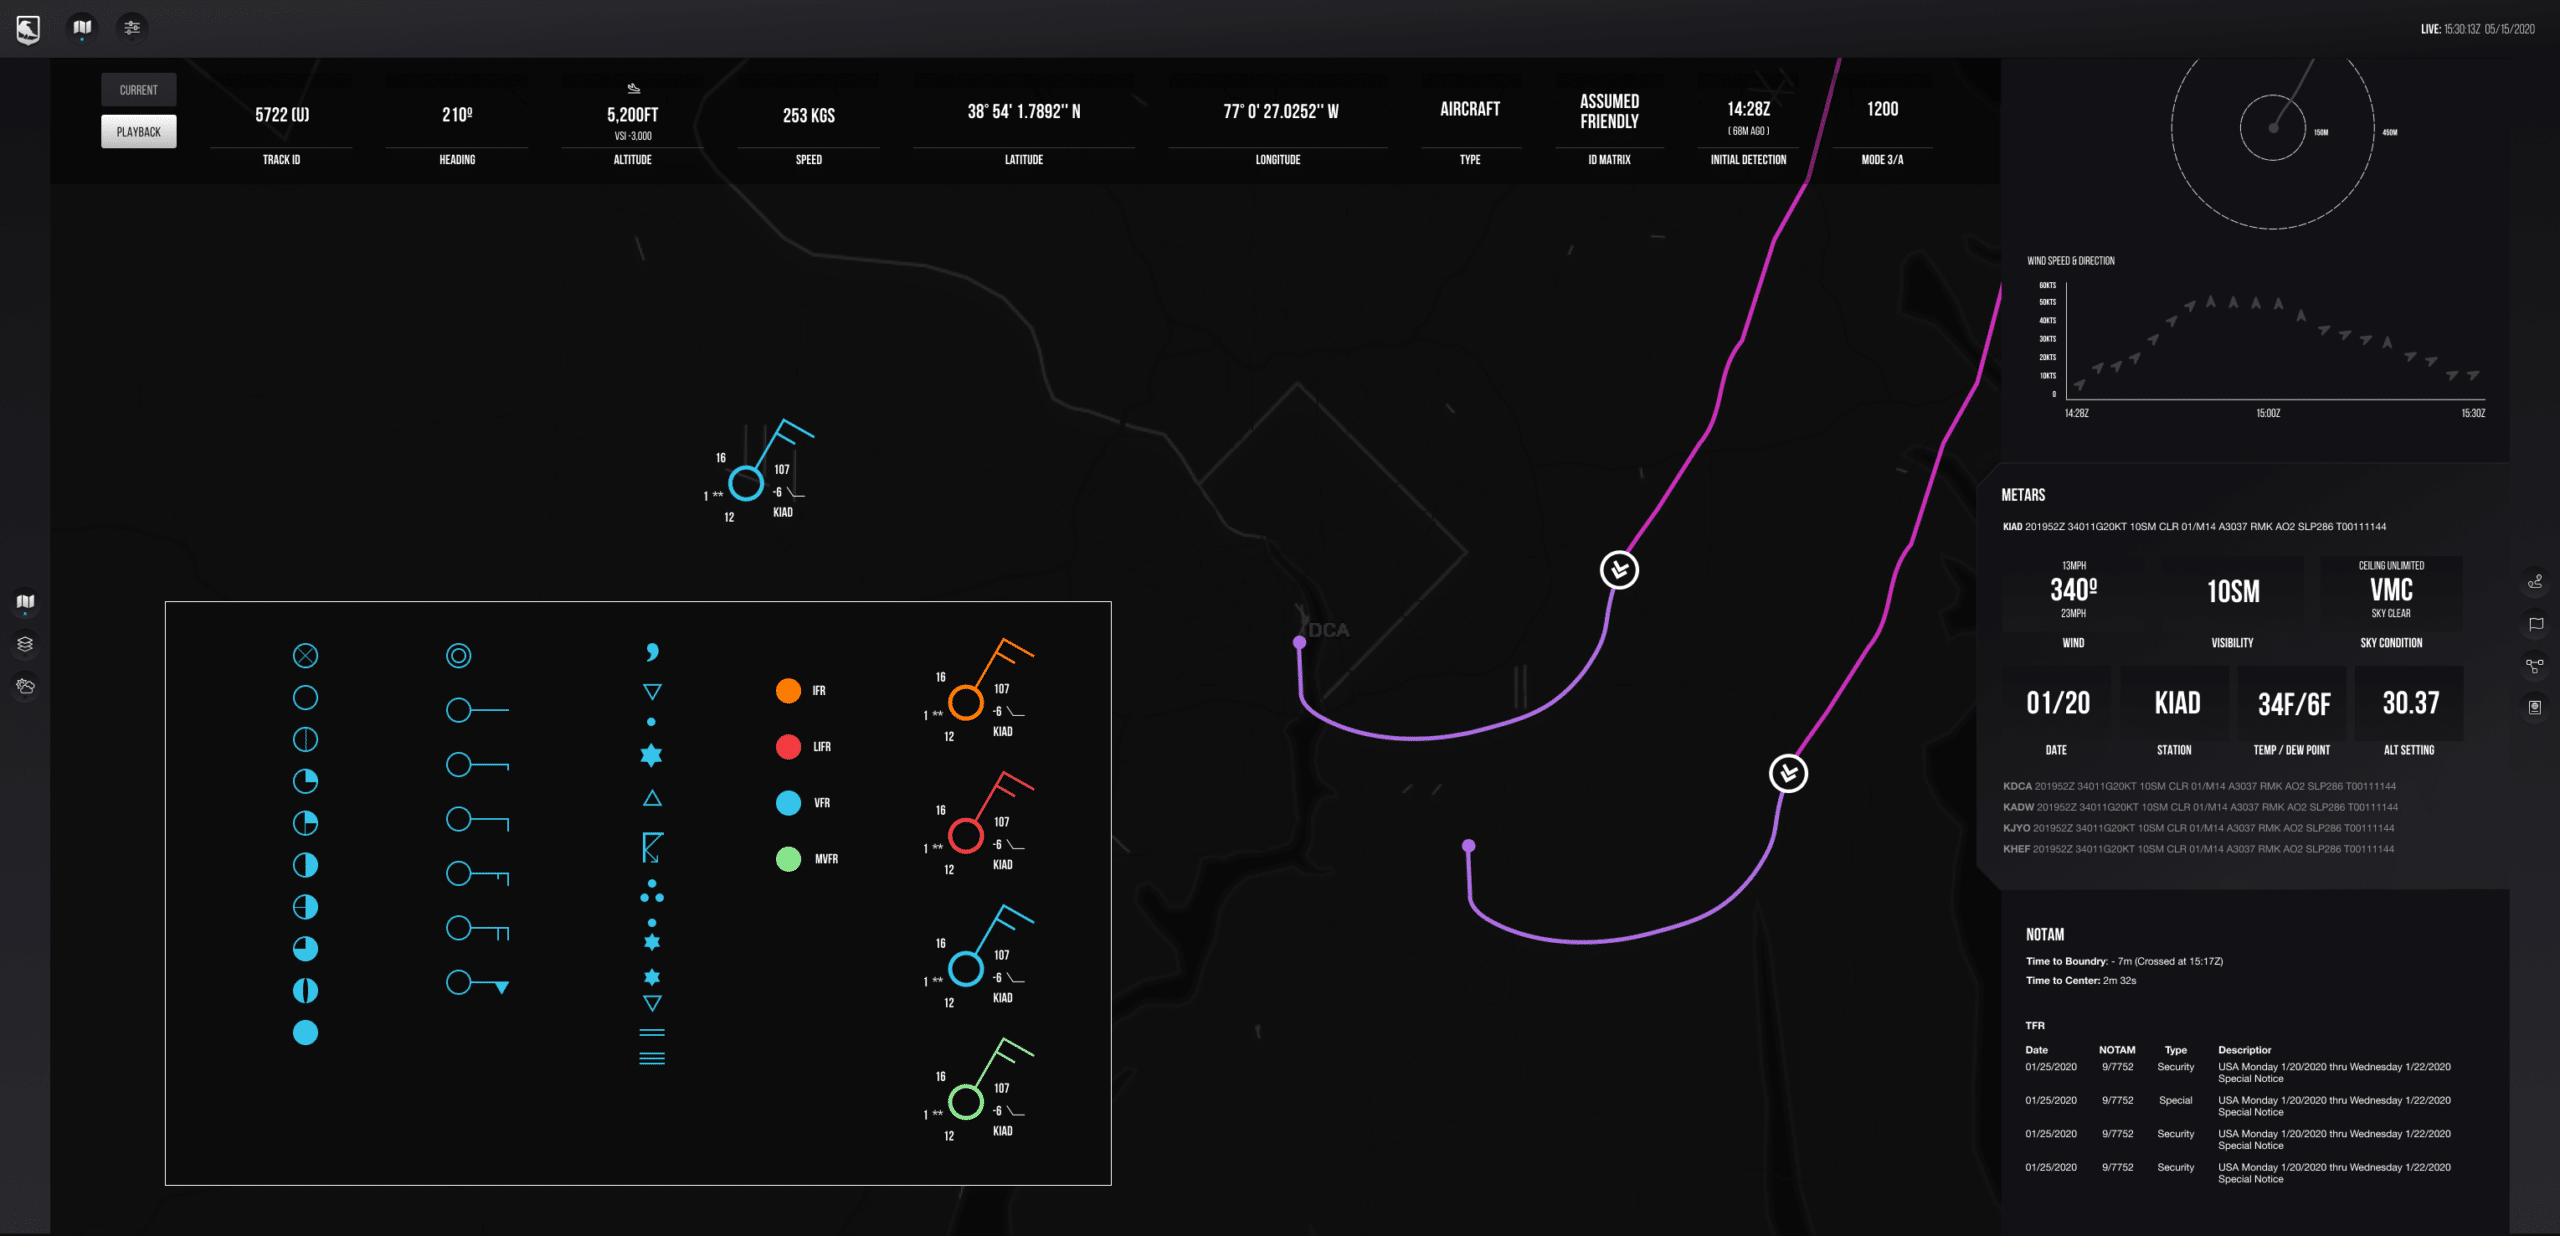Image resolution: width=2560 pixels, height=1236 pixels.
Task: Click the green MVFR color dot
Action: click(x=788, y=858)
